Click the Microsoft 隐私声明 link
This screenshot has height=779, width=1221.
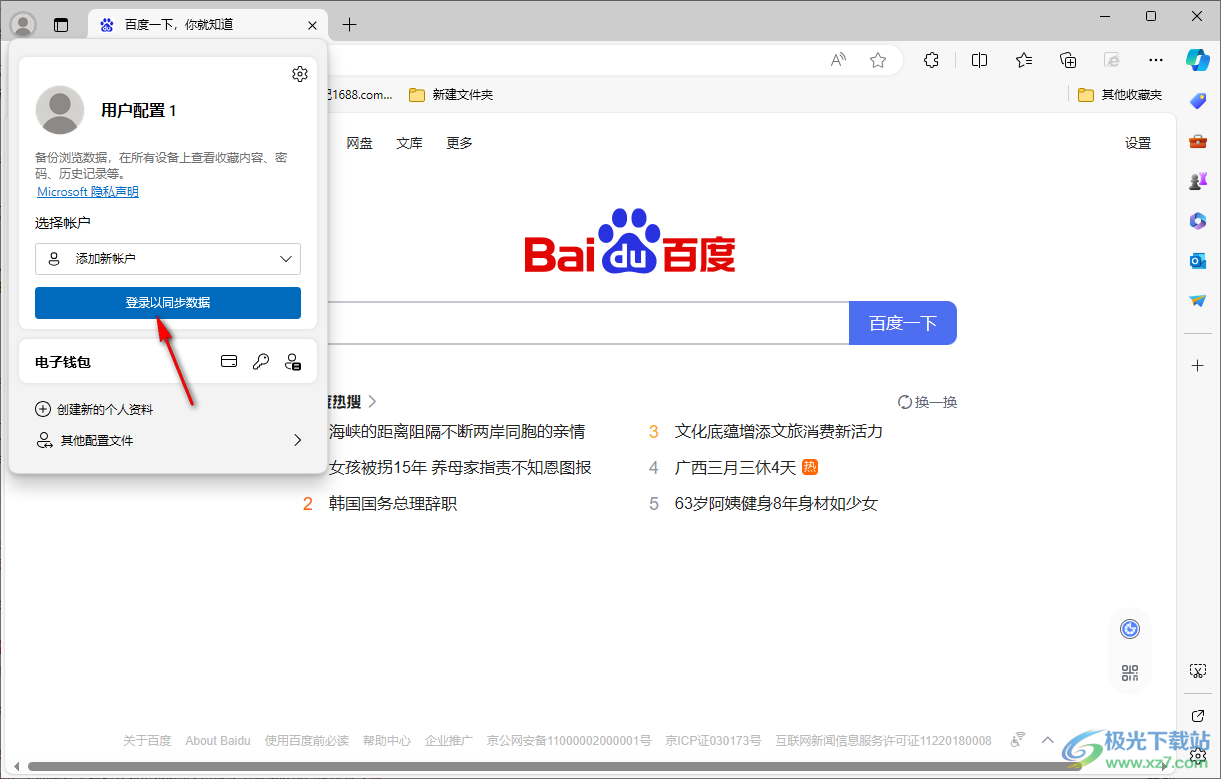click(x=88, y=191)
